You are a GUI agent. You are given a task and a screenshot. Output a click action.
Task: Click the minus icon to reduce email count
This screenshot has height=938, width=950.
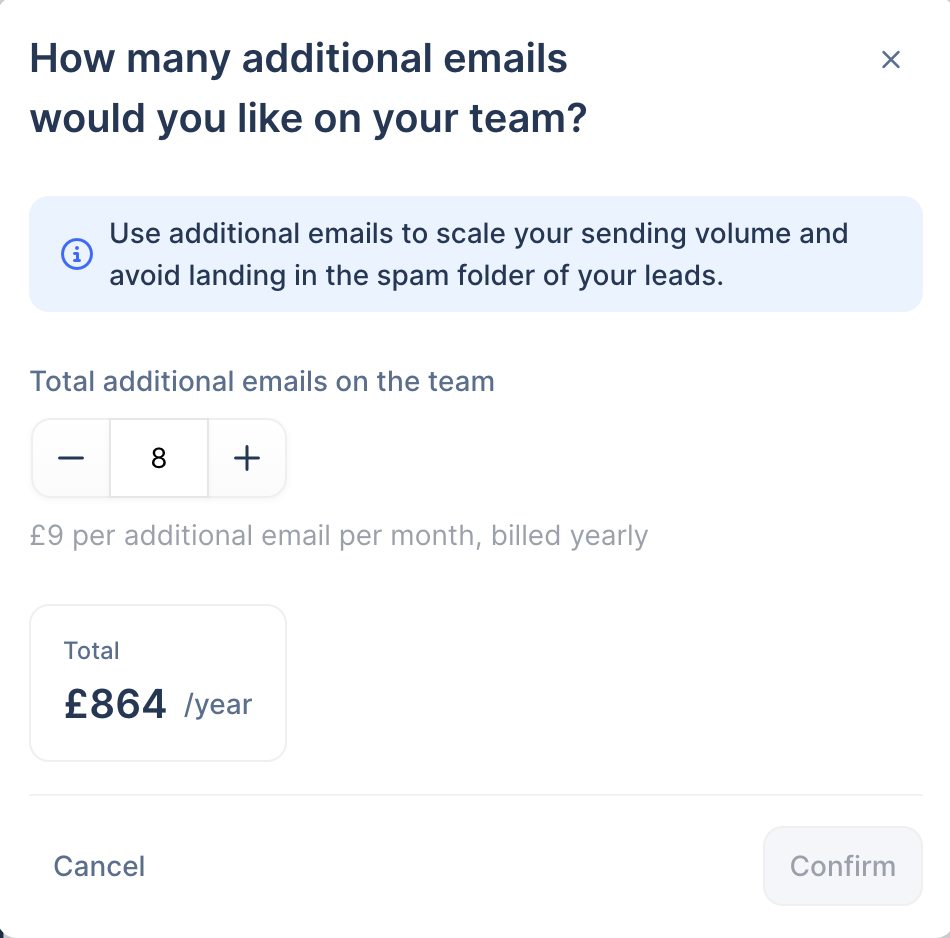(x=70, y=457)
